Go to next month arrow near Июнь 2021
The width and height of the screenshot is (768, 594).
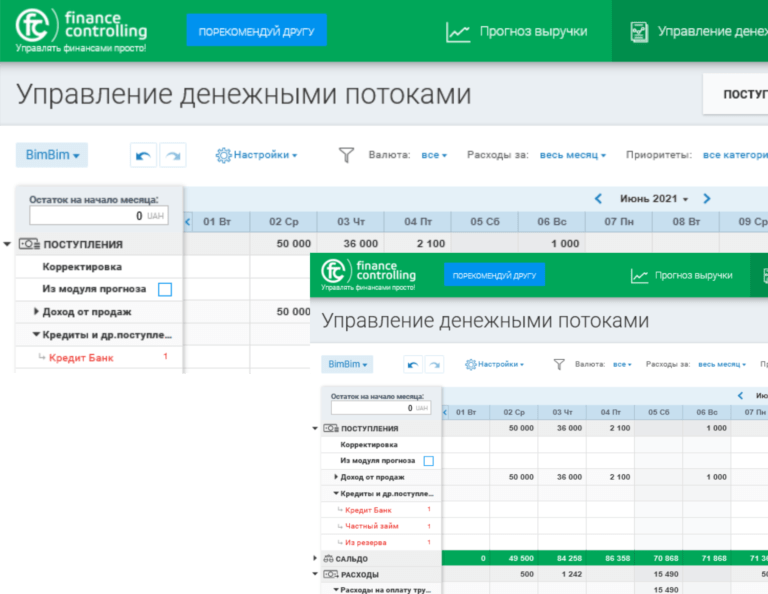(706, 199)
